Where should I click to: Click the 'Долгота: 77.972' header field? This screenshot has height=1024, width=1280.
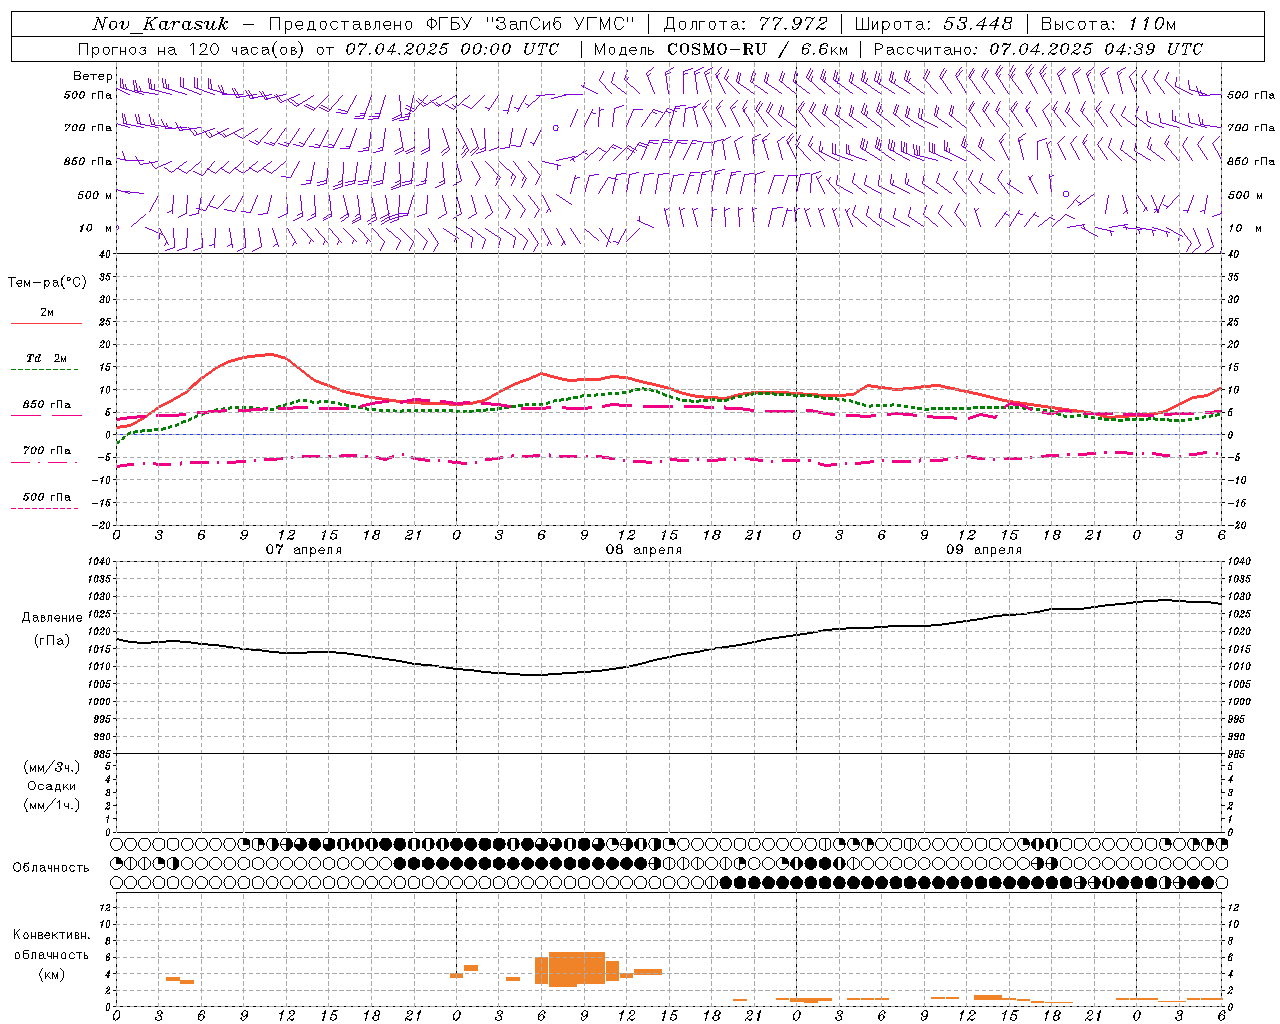(x=745, y=24)
